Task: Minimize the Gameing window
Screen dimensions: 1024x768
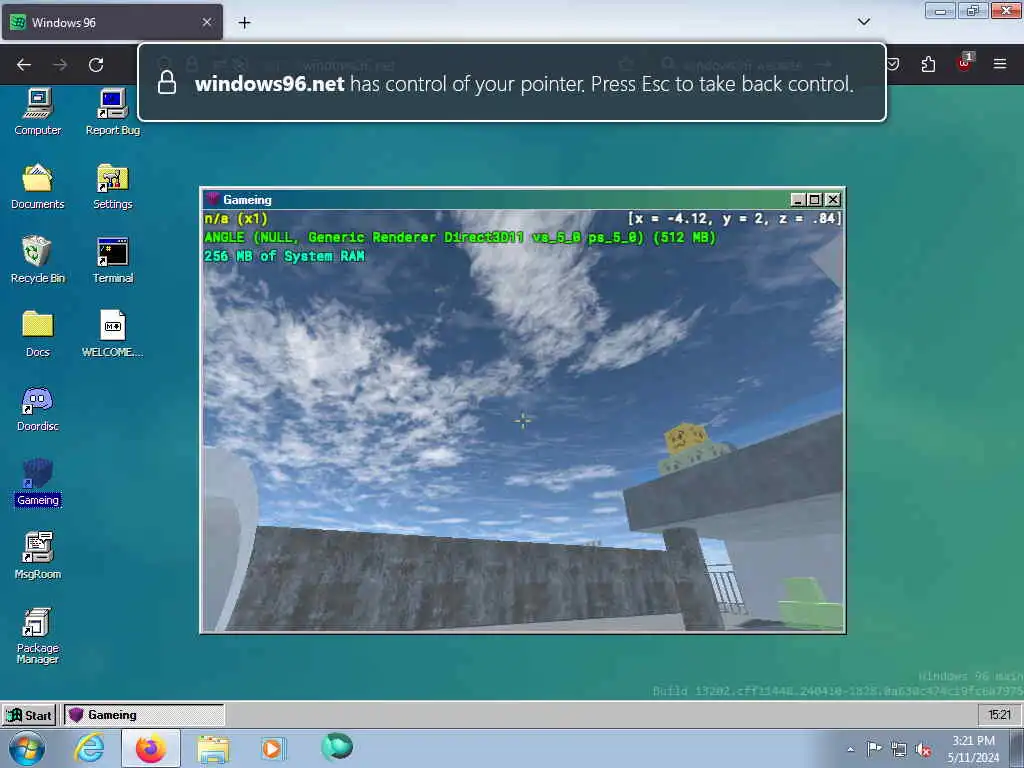Action: click(797, 200)
